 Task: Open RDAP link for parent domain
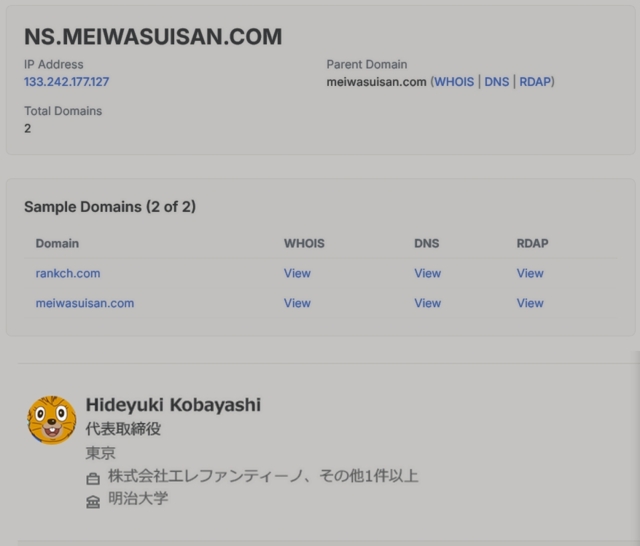535,82
